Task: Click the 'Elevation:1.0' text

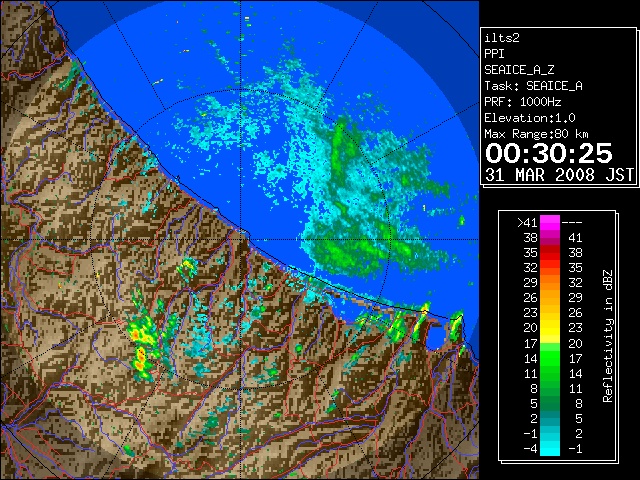Action: 530,118
